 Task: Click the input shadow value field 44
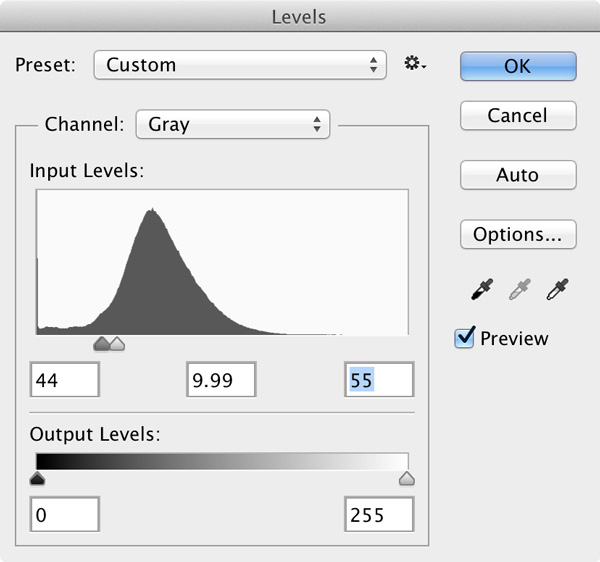coord(65,380)
